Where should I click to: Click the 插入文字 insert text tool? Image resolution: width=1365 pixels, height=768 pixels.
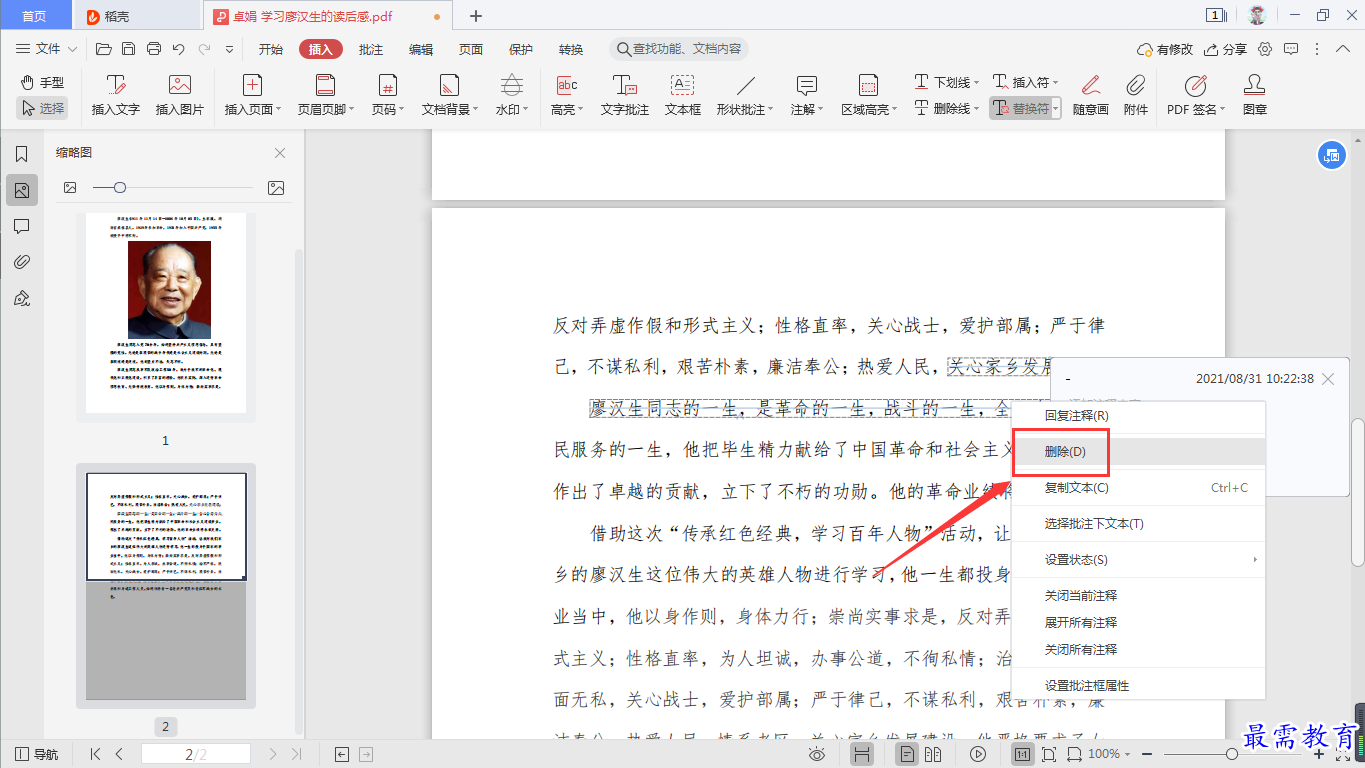[116, 95]
